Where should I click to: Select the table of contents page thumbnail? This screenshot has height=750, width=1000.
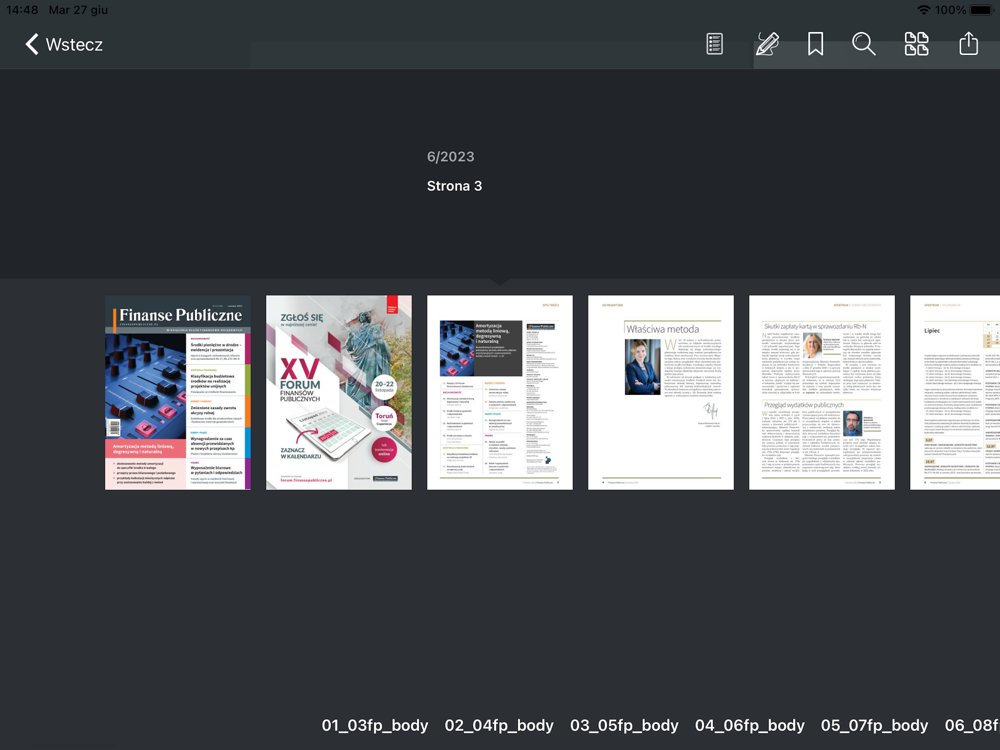[500, 392]
